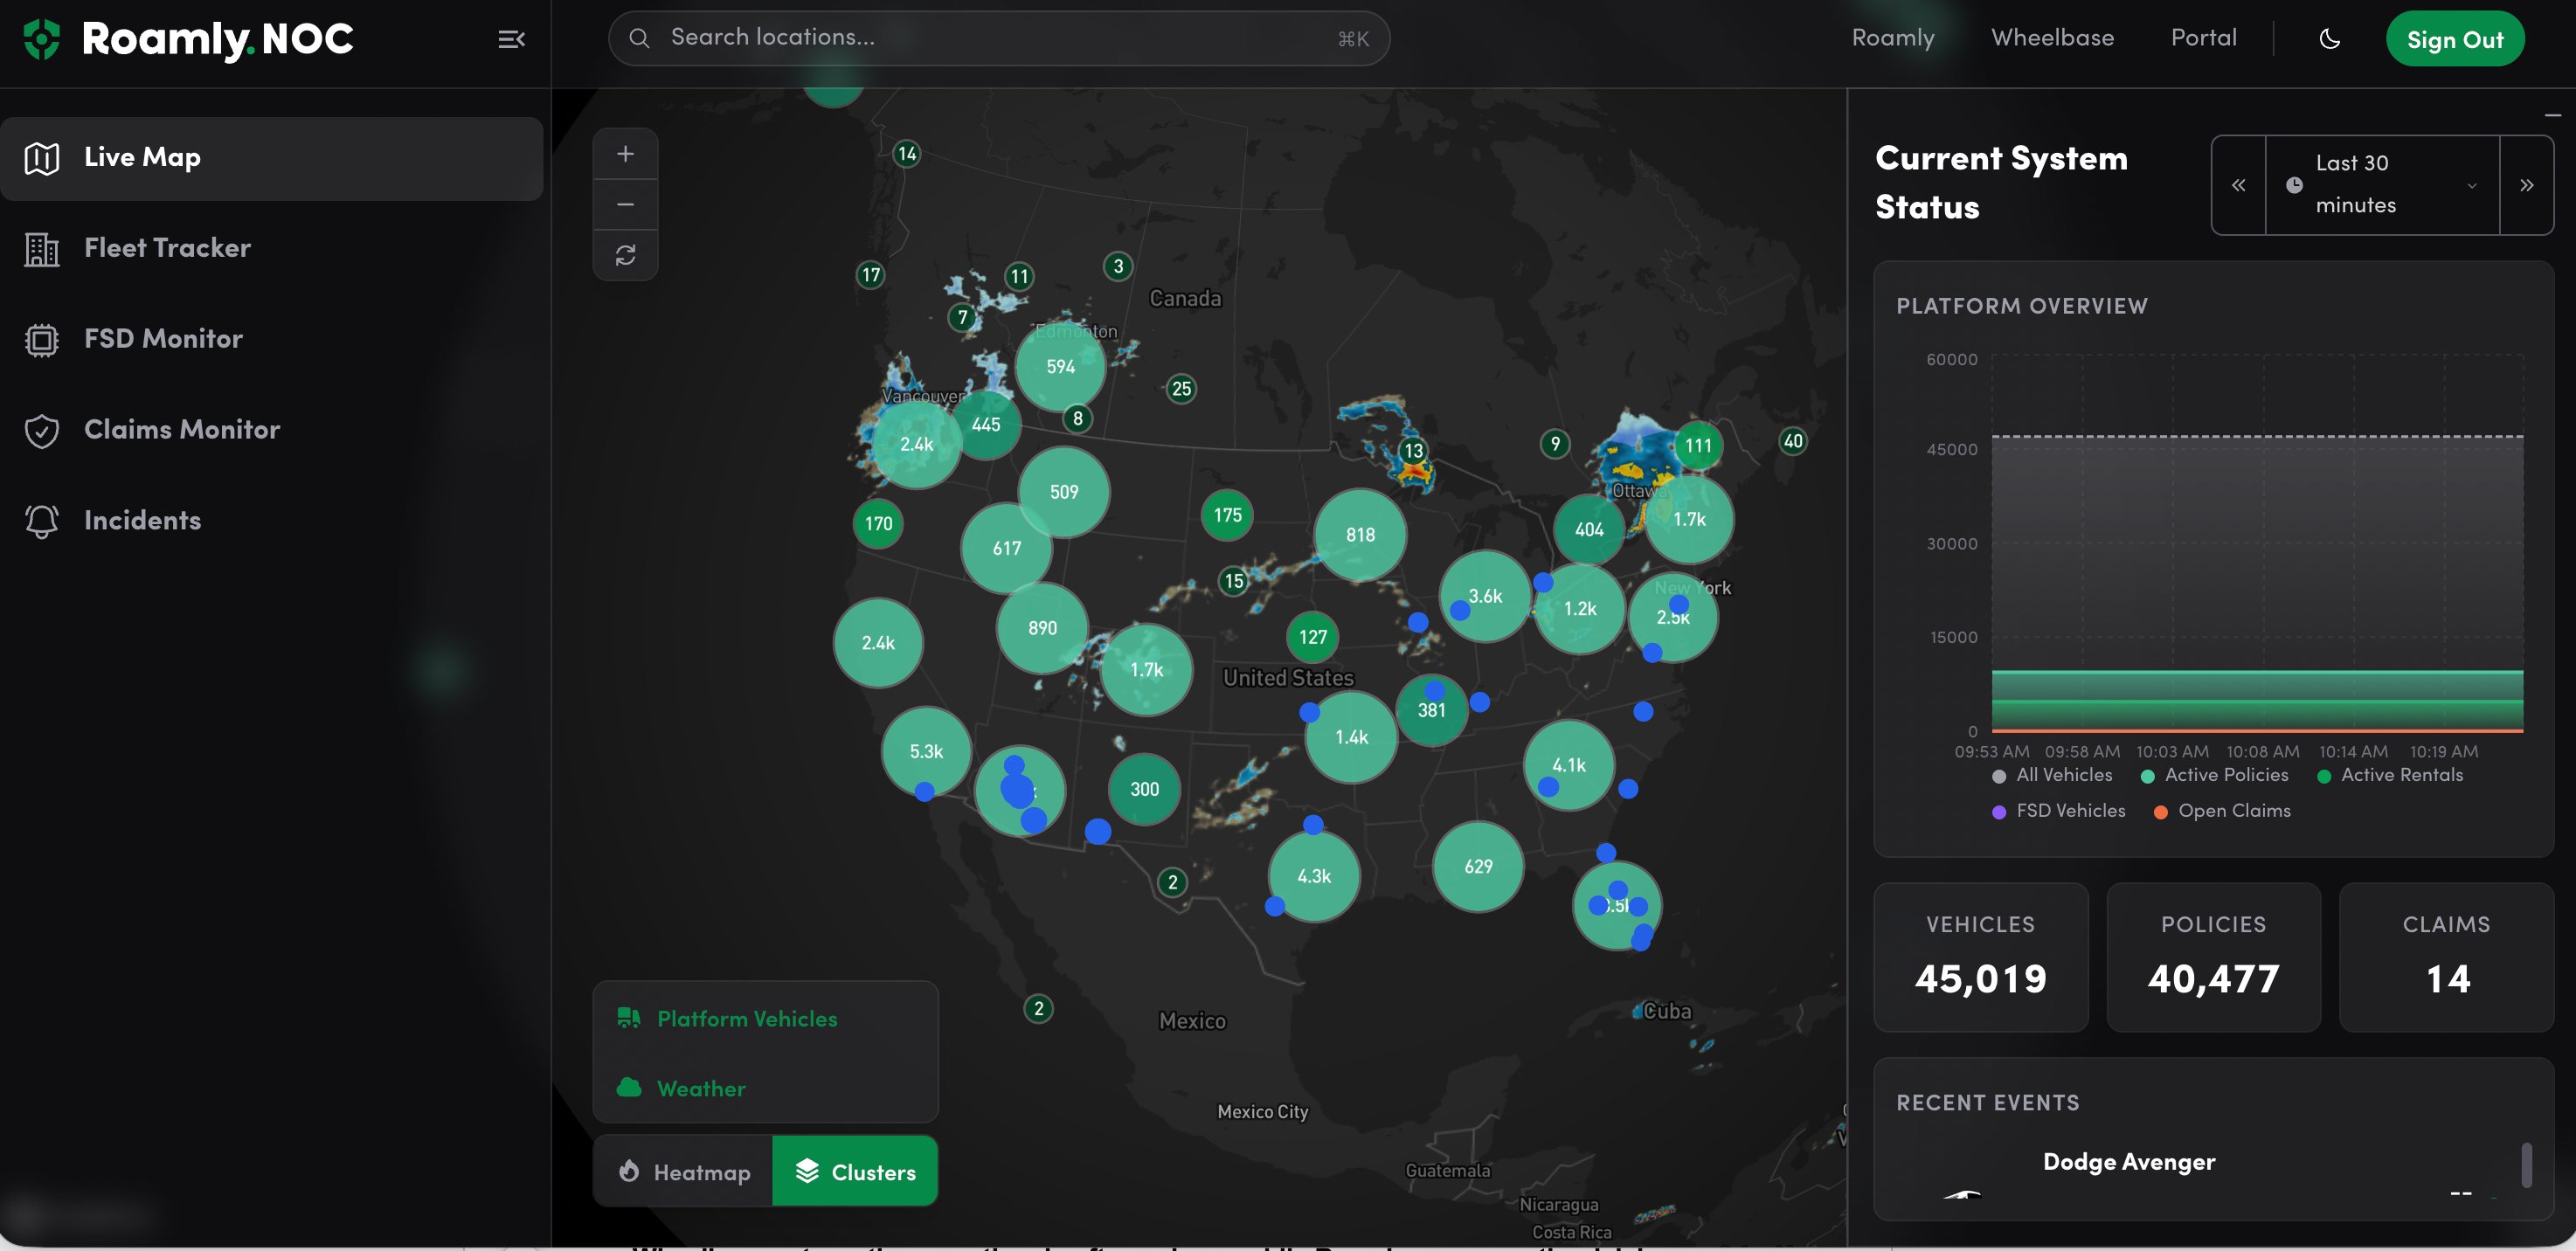
Task: Go to previous time range with double-left arrows
Action: (x=2238, y=185)
